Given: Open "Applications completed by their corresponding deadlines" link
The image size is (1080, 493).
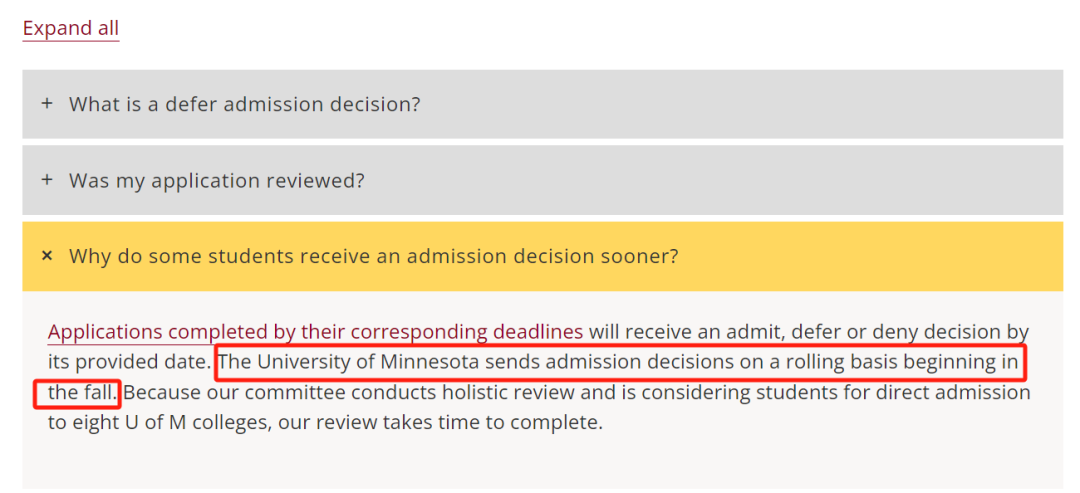Looking at the screenshot, I should (315, 331).
